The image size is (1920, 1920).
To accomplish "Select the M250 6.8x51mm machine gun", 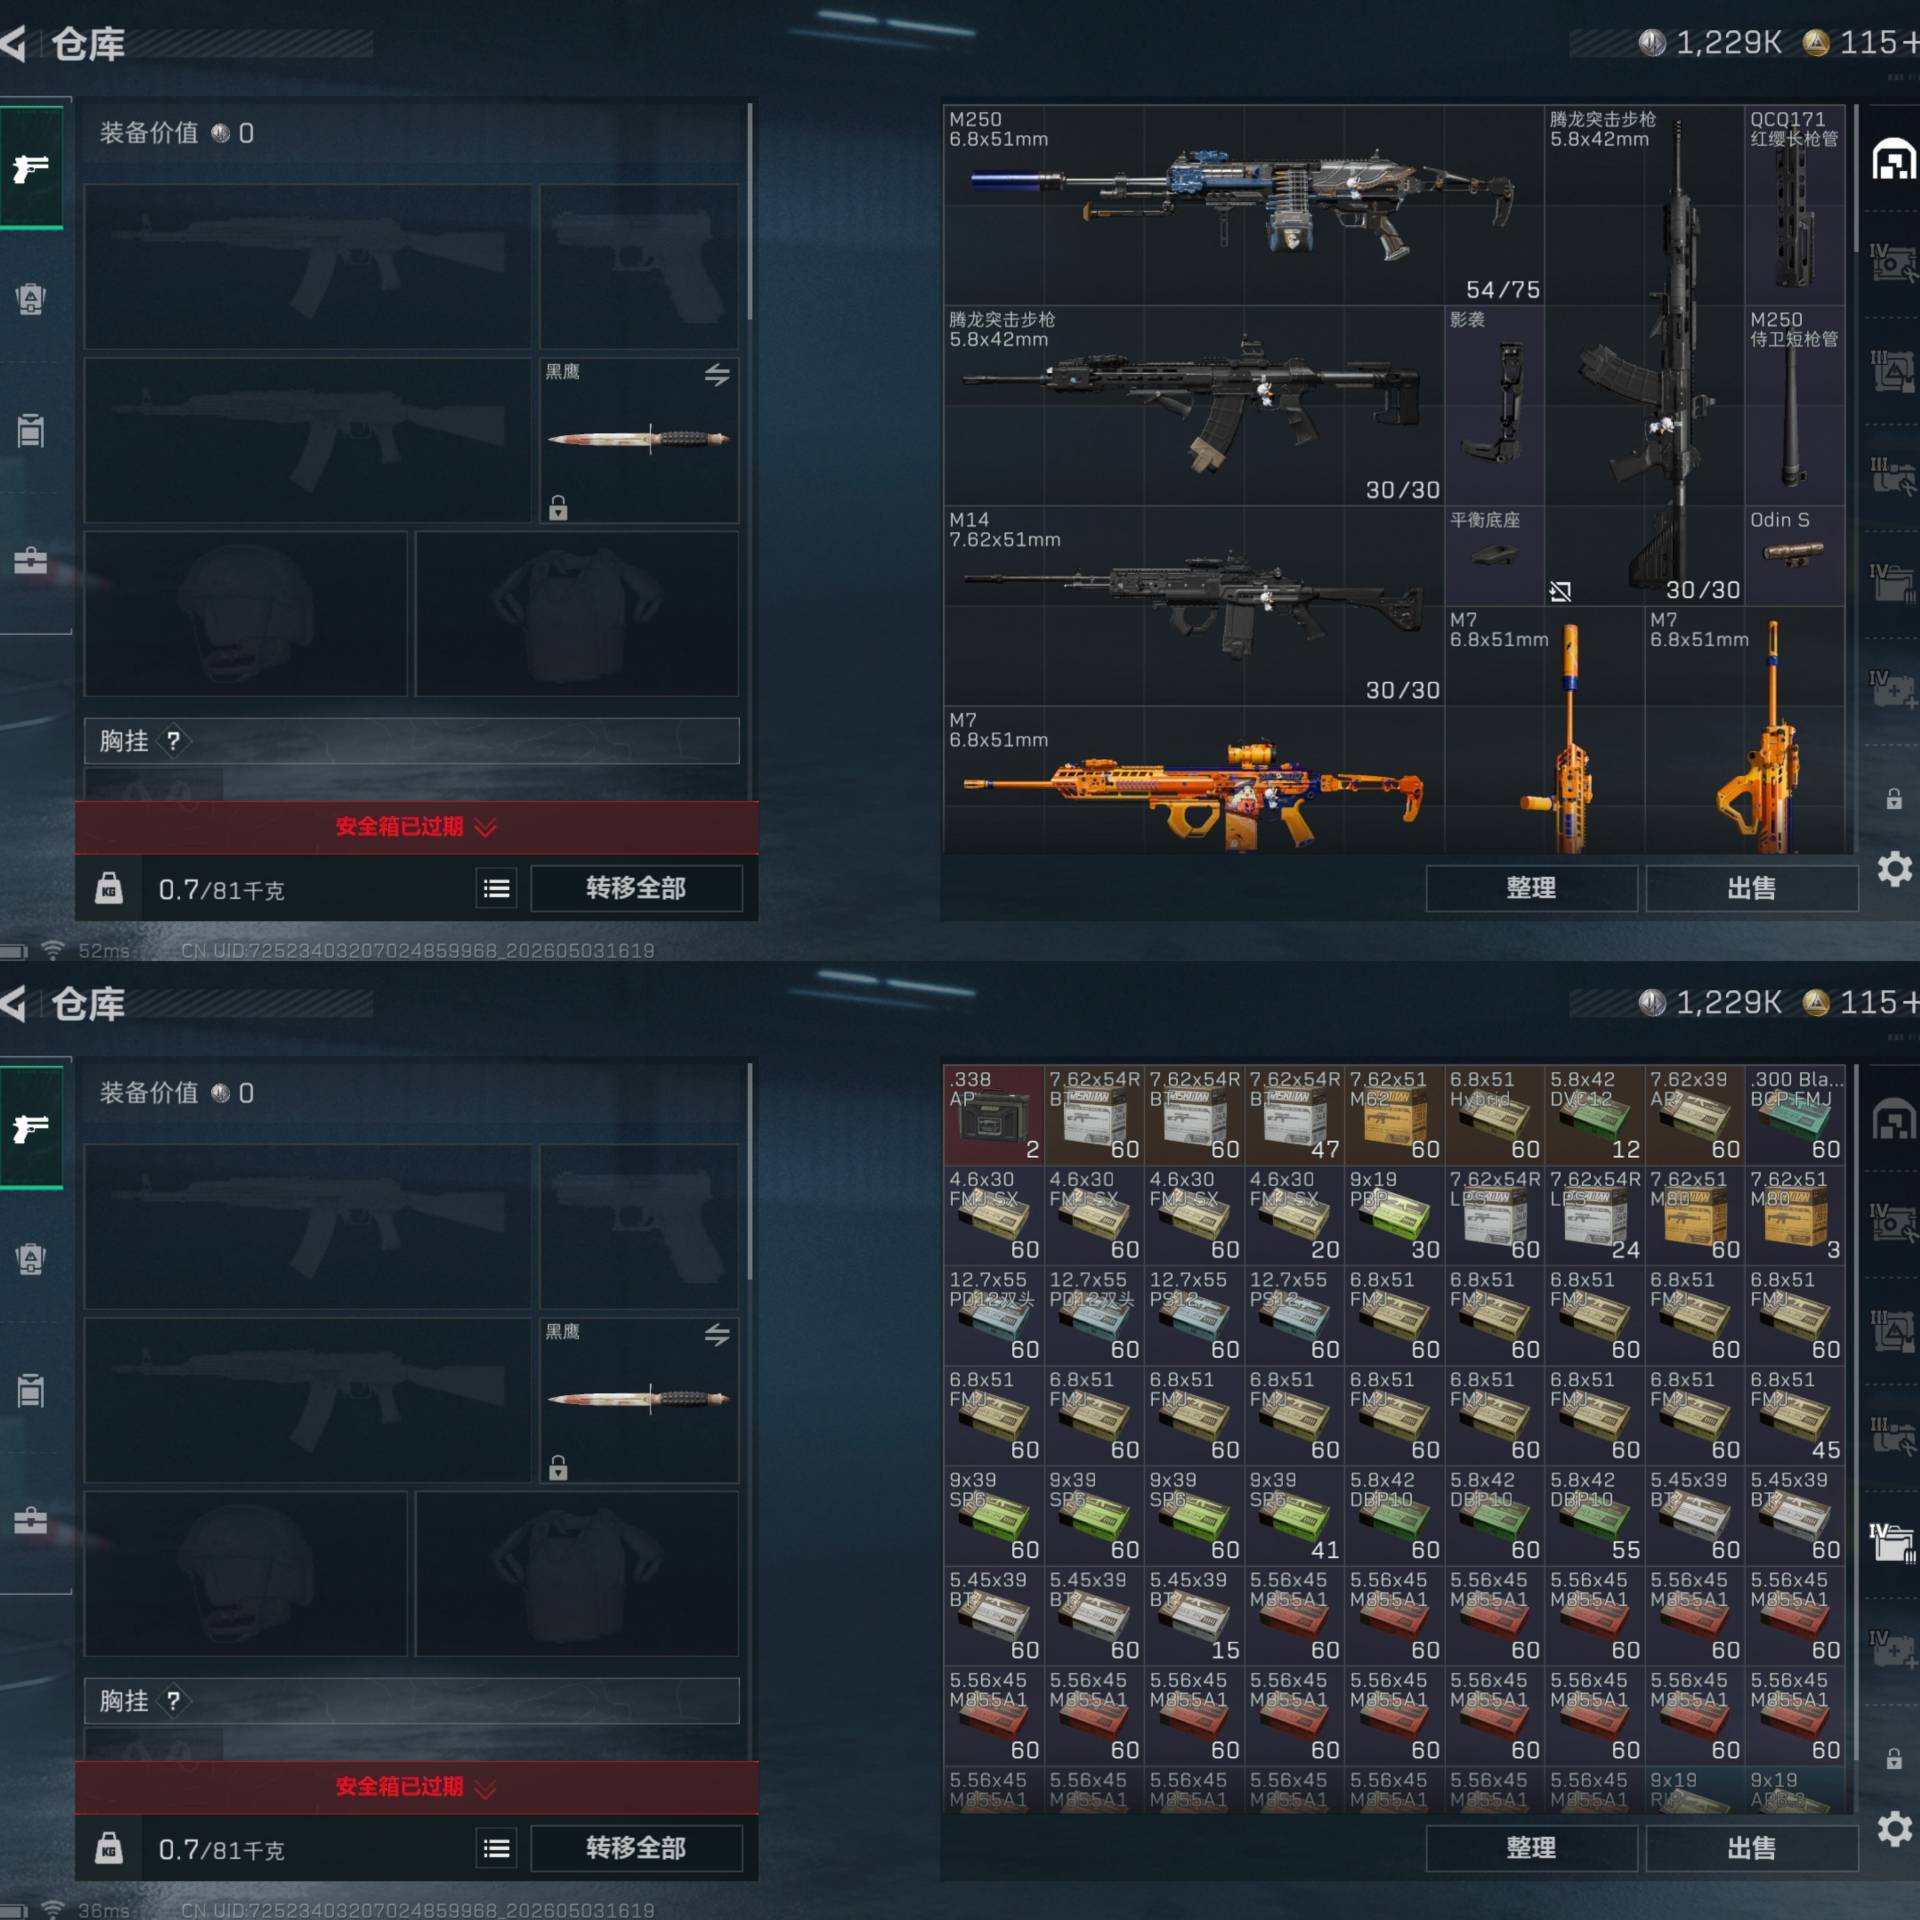I will pos(1243,205).
